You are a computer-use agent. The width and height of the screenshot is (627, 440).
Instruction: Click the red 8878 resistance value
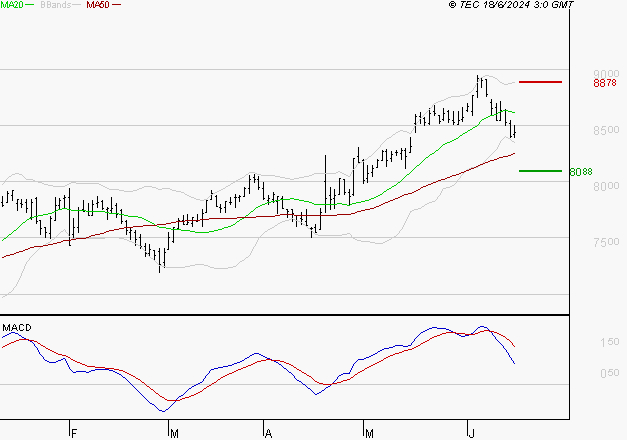(605, 83)
